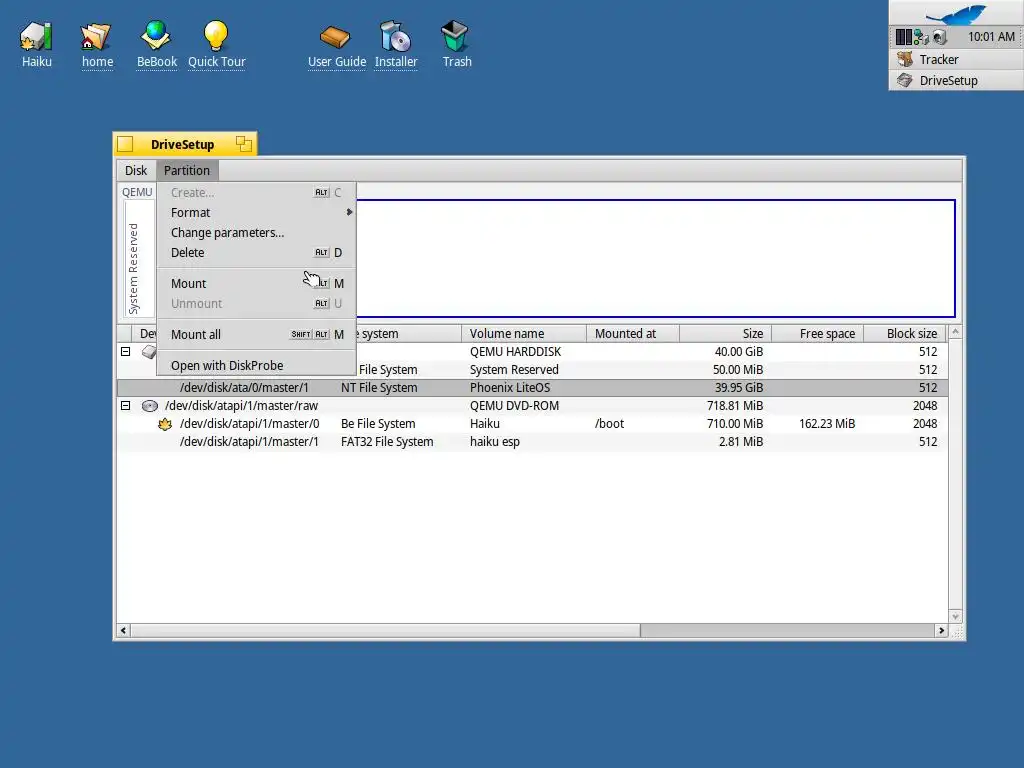Viewport: 1024px width, 768px height.
Task: Open the Trash icon
Action: [455, 36]
